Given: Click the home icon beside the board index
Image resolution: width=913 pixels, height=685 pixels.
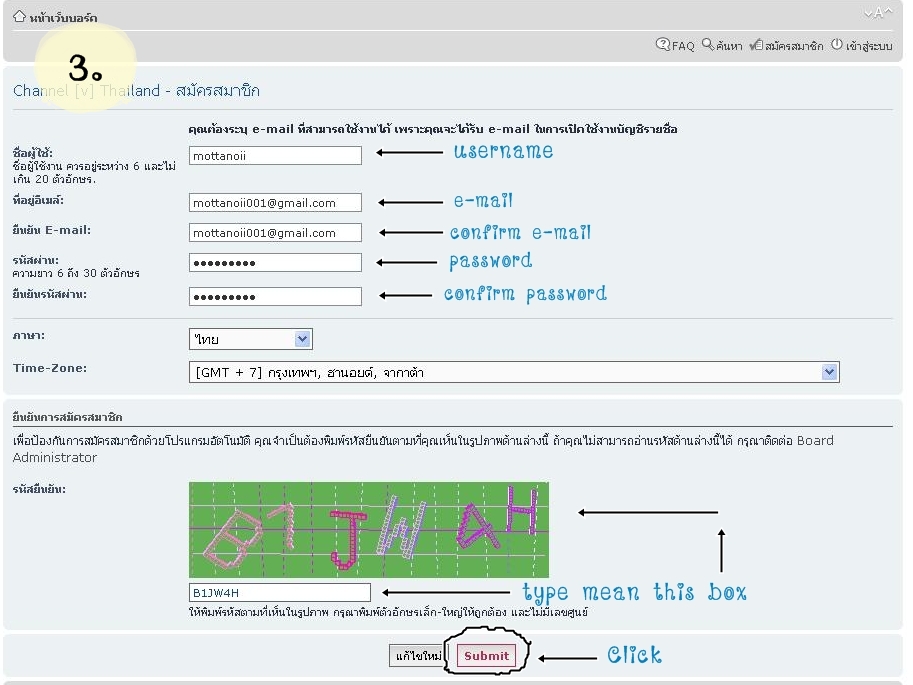Looking at the screenshot, I should coord(19,16).
